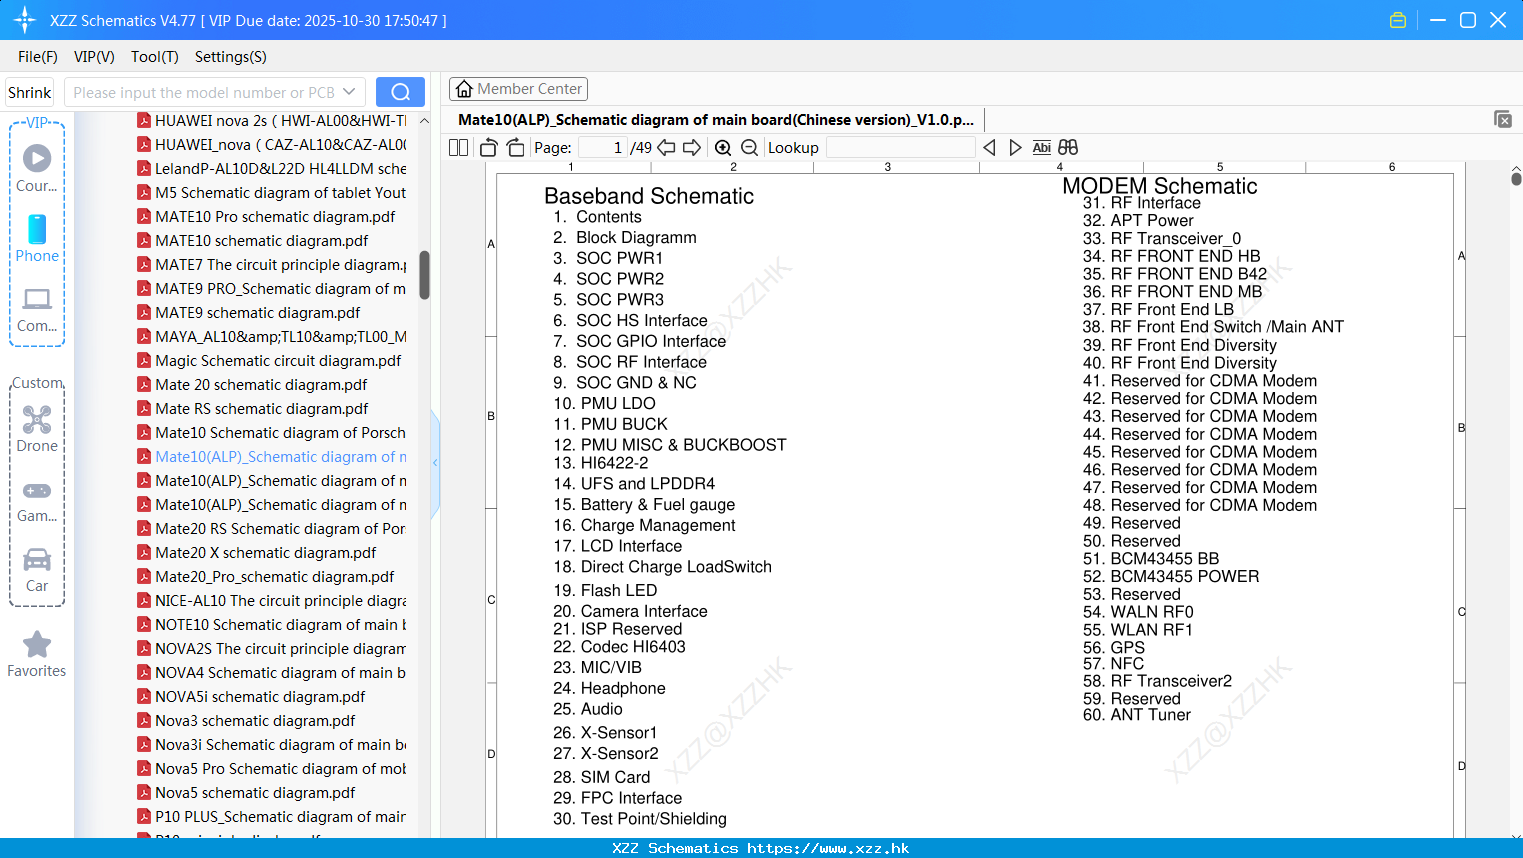This screenshot has height=858, width=1523.
Task: Zoom in on the schematic
Action: [x=723, y=147]
